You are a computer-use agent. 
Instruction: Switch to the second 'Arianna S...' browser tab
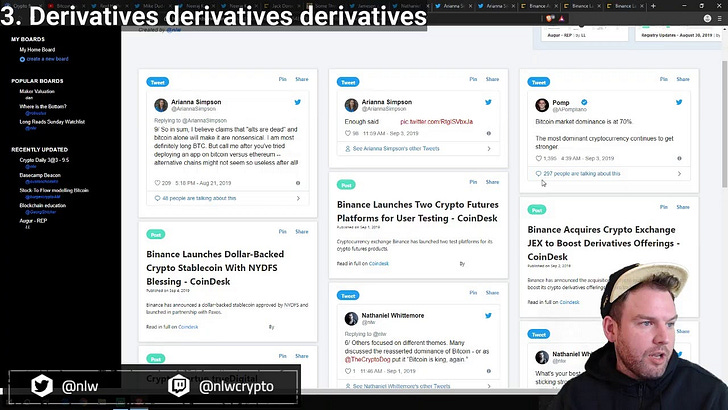[495, 6]
